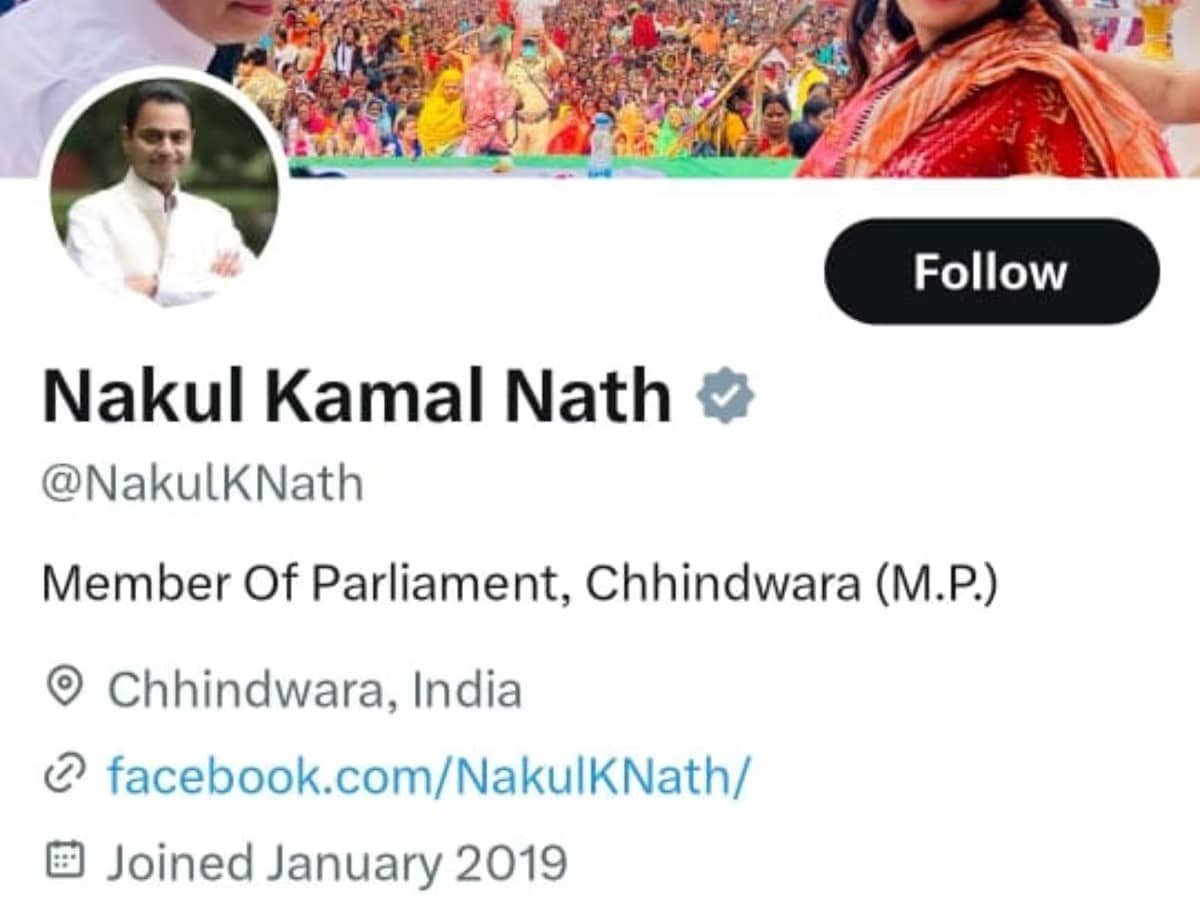Select the @NakulKNath handle
Viewport: 1200px width, 900px height.
pos(202,484)
